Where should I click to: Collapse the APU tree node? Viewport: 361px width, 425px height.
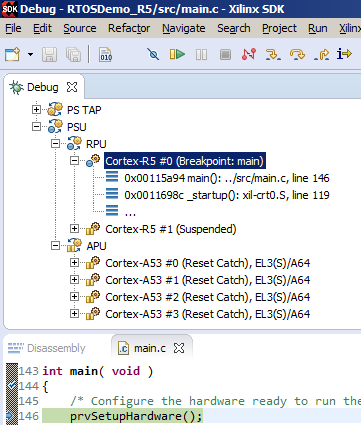[55, 245]
